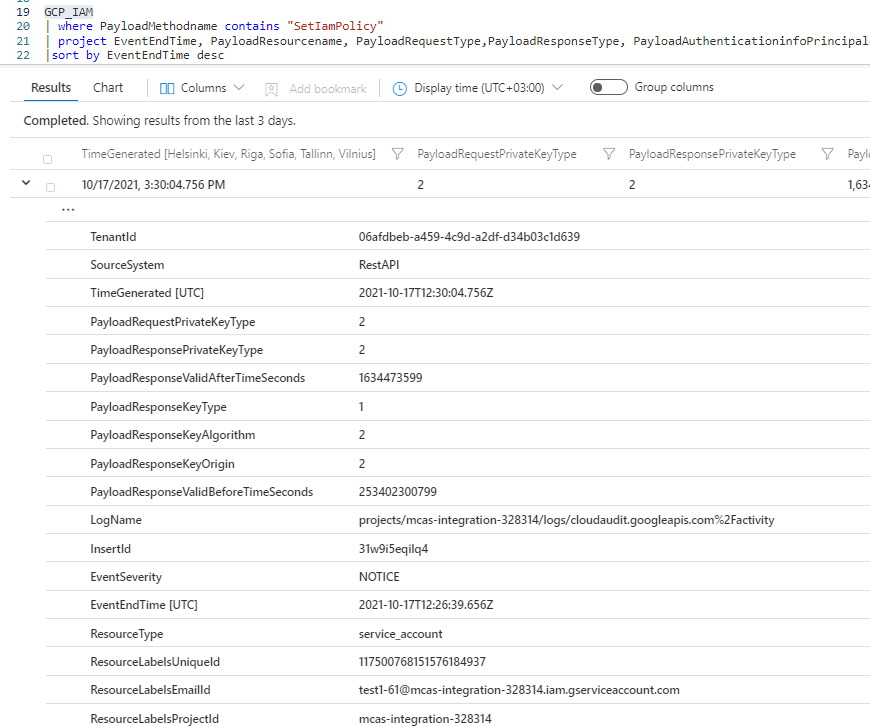Filter the PayloadResponsePrivateKeyType column
The height and width of the screenshot is (726, 870).
coord(827,154)
